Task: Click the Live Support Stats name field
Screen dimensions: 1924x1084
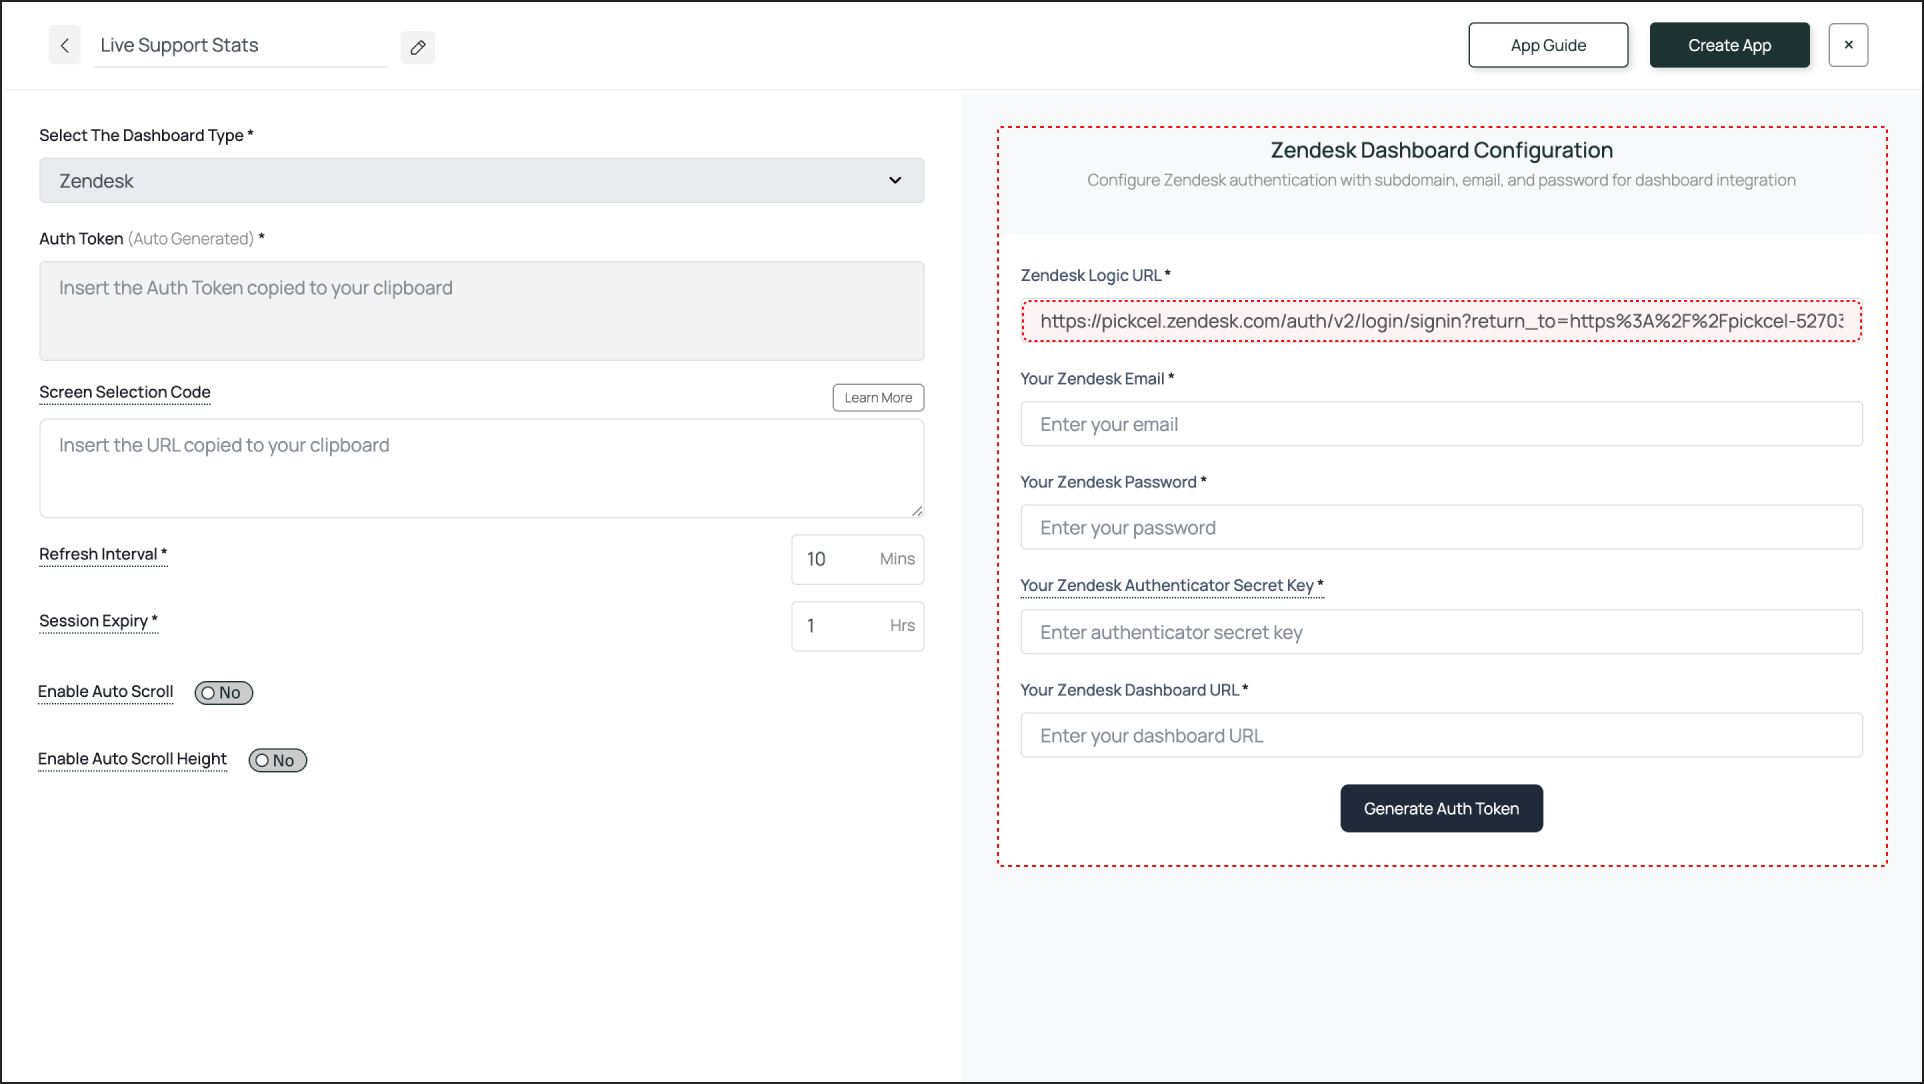Action: [240, 46]
